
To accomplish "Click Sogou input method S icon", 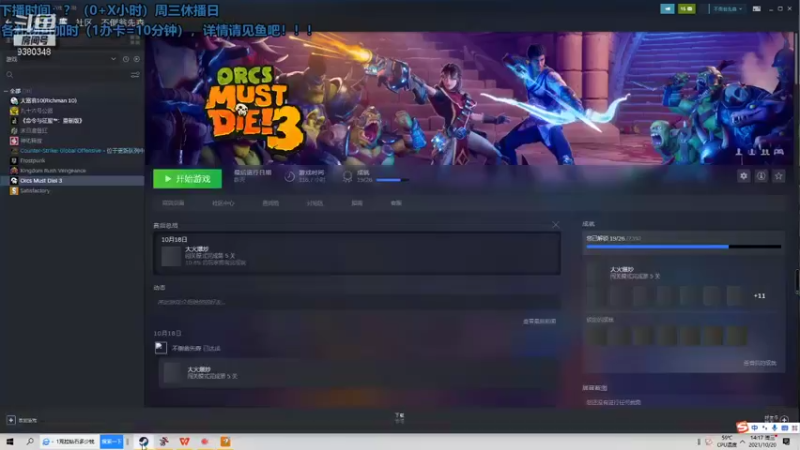I will point(742,427).
